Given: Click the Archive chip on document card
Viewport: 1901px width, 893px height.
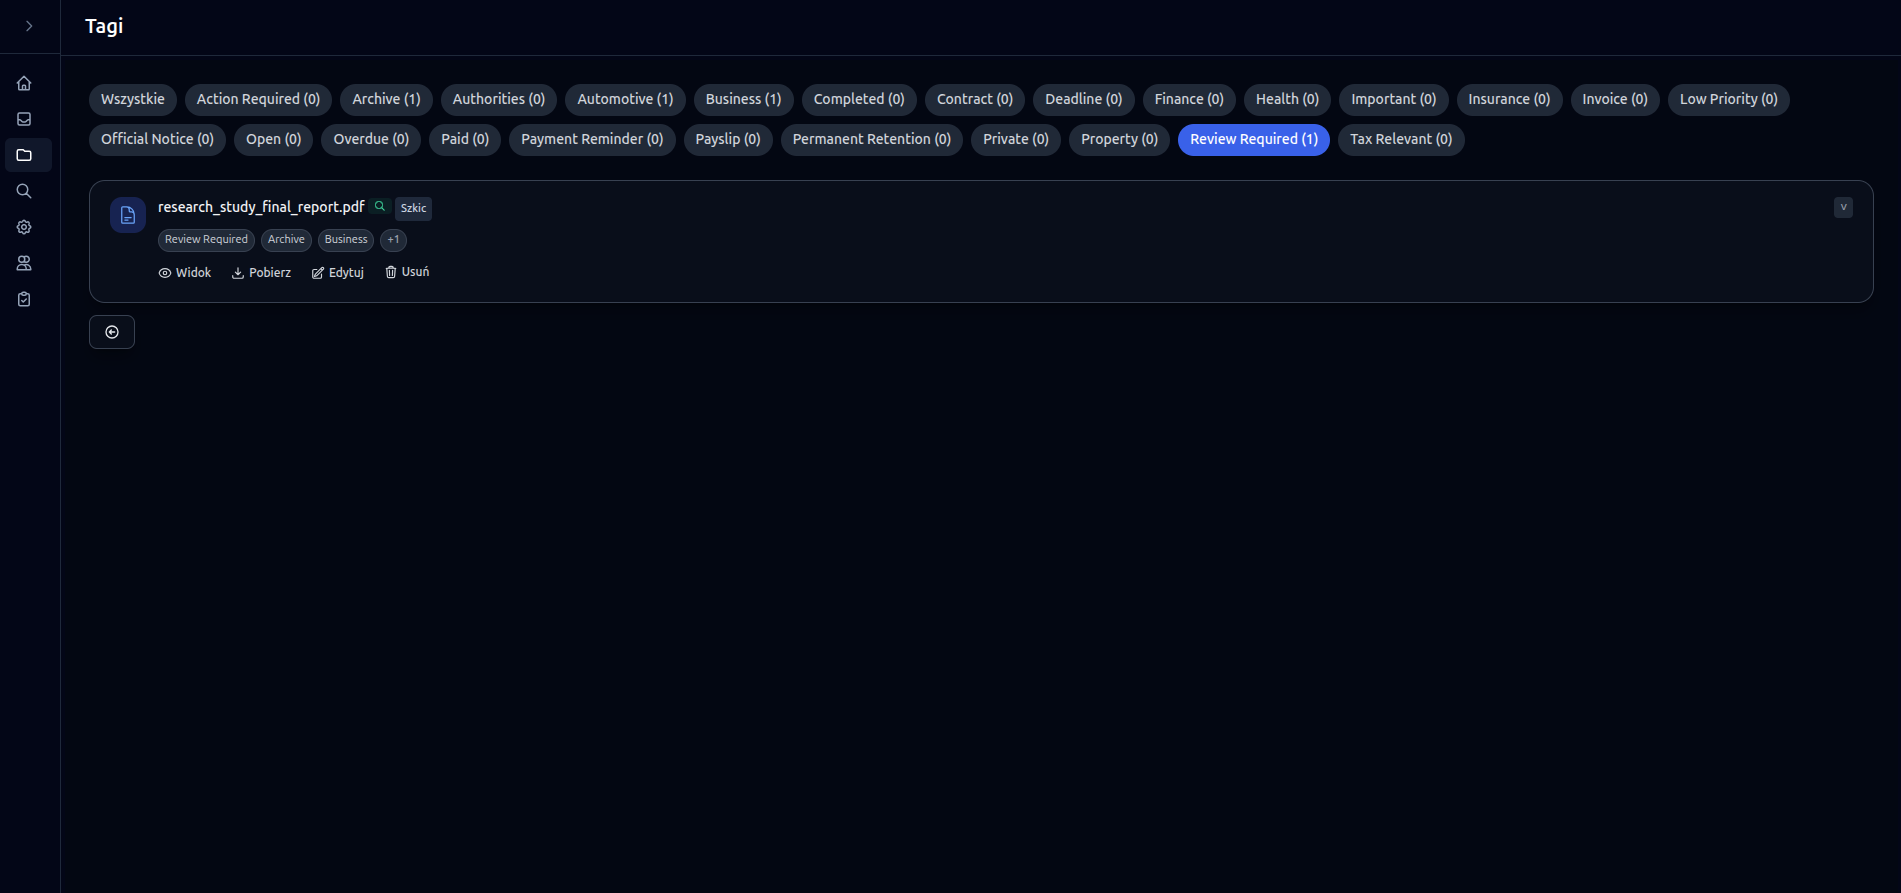Looking at the screenshot, I should [286, 240].
